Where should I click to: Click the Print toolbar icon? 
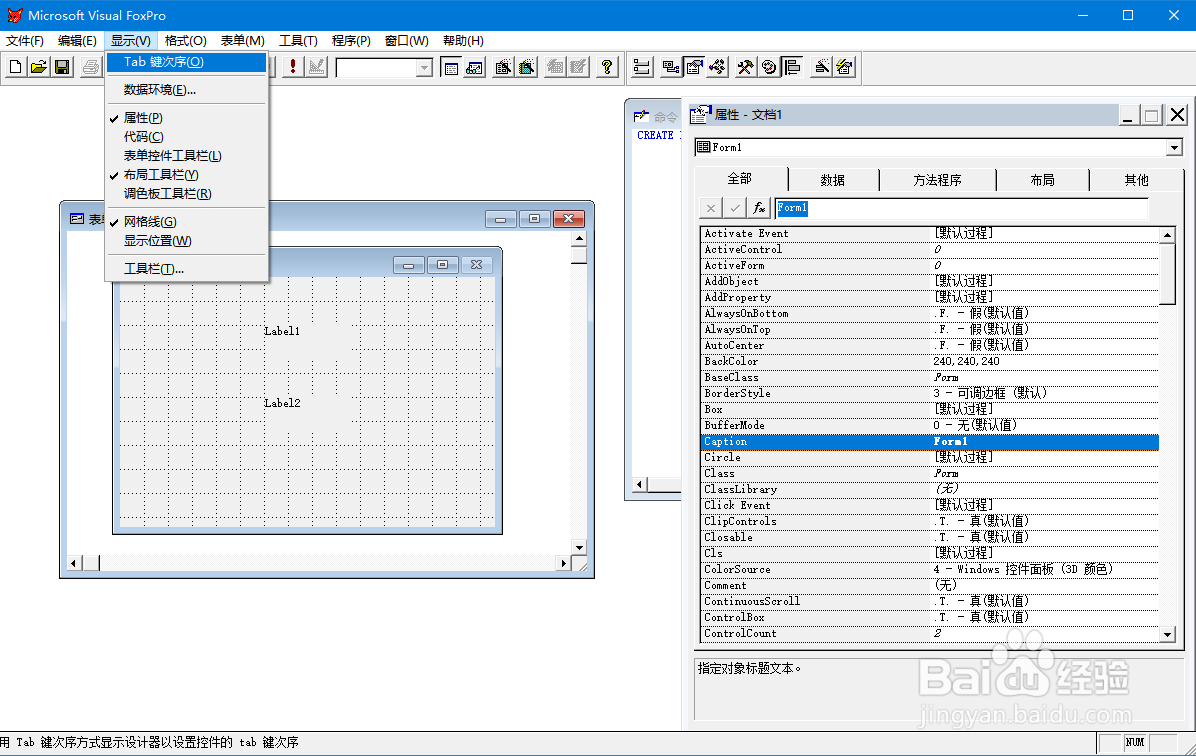(x=91, y=67)
